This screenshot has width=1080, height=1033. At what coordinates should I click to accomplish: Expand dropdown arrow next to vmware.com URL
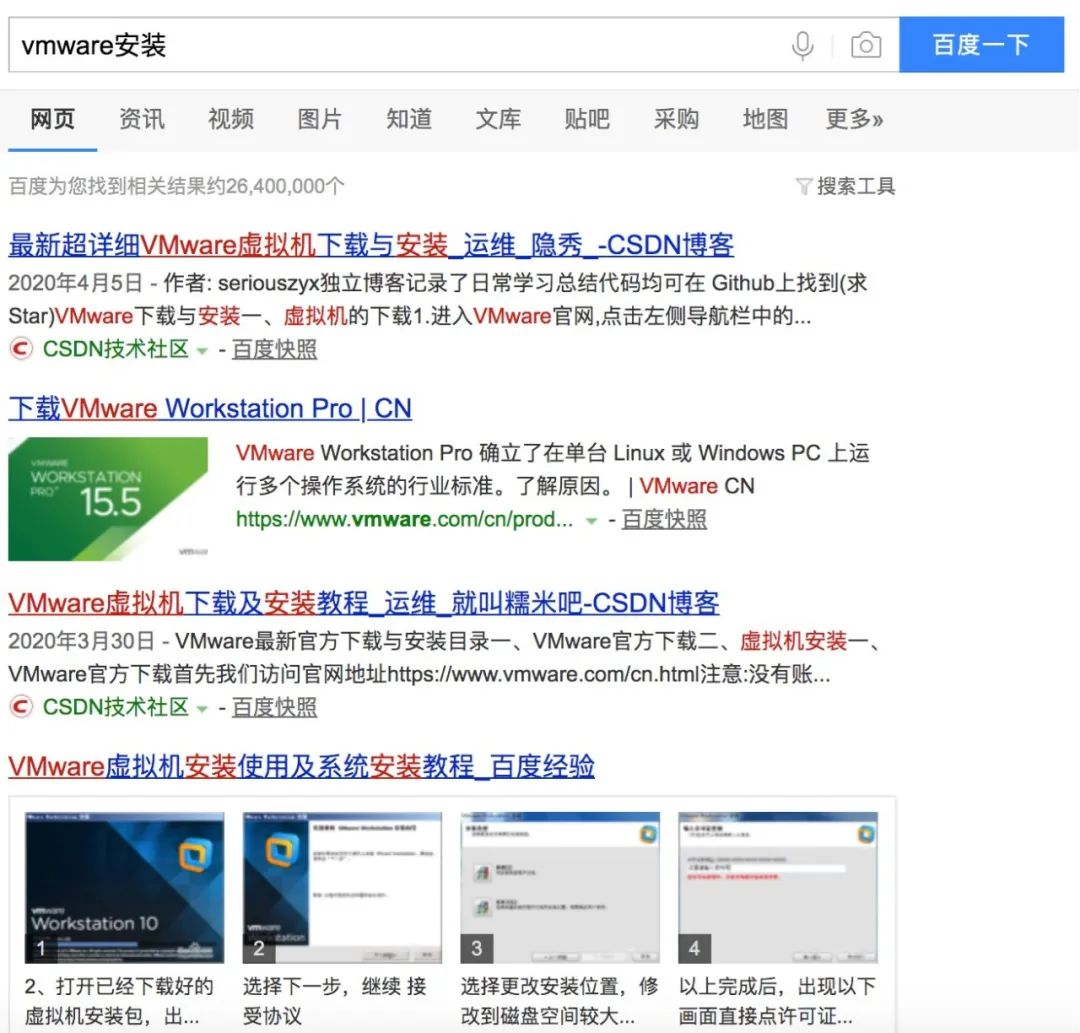tap(591, 521)
